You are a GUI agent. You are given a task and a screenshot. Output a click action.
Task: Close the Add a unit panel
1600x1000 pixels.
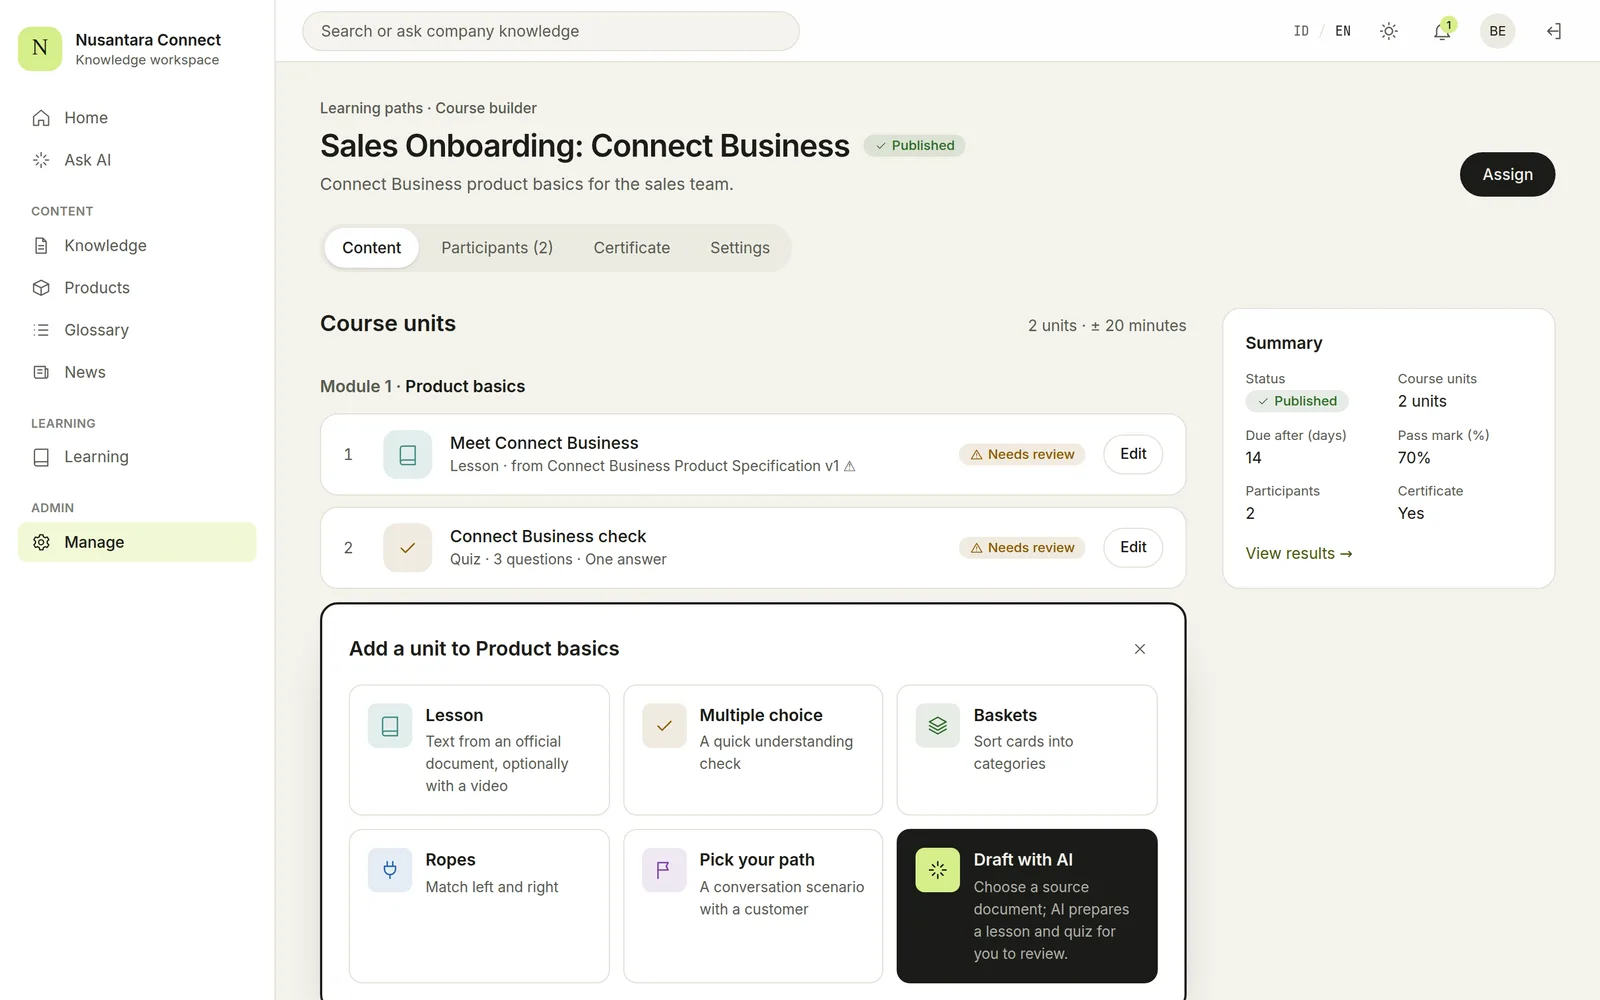point(1140,649)
